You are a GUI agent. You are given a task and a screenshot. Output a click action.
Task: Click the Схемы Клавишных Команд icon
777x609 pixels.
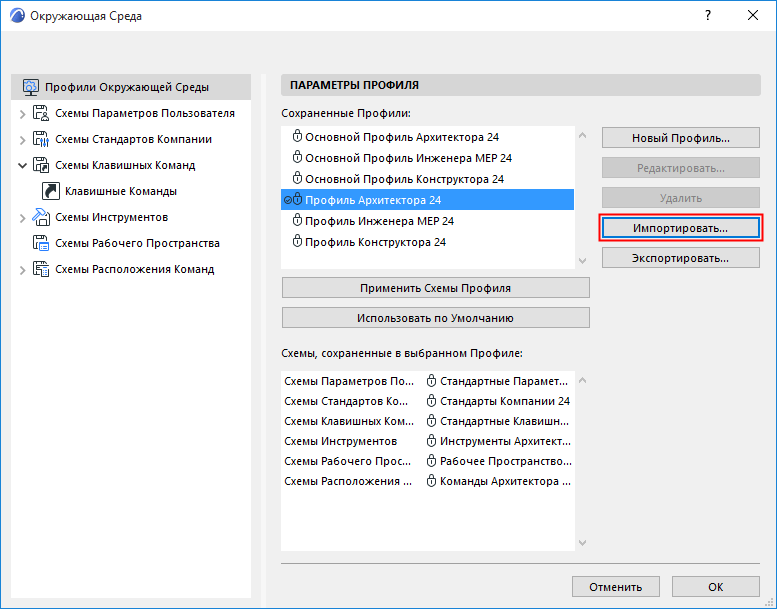41,165
